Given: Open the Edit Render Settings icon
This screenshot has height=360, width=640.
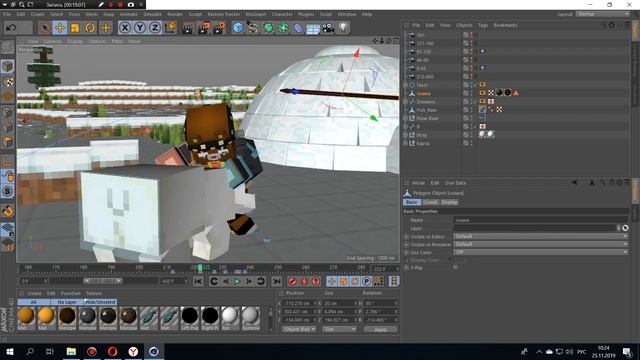Looking at the screenshot, I should pos(219,28).
